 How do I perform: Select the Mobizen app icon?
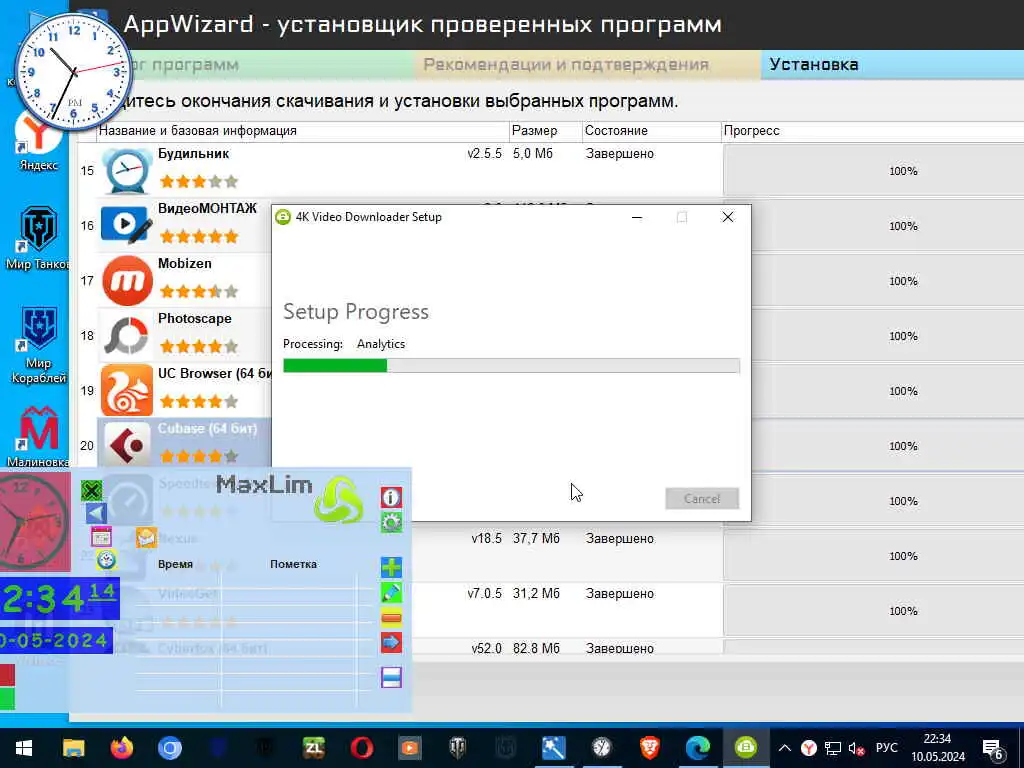(127, 281)
